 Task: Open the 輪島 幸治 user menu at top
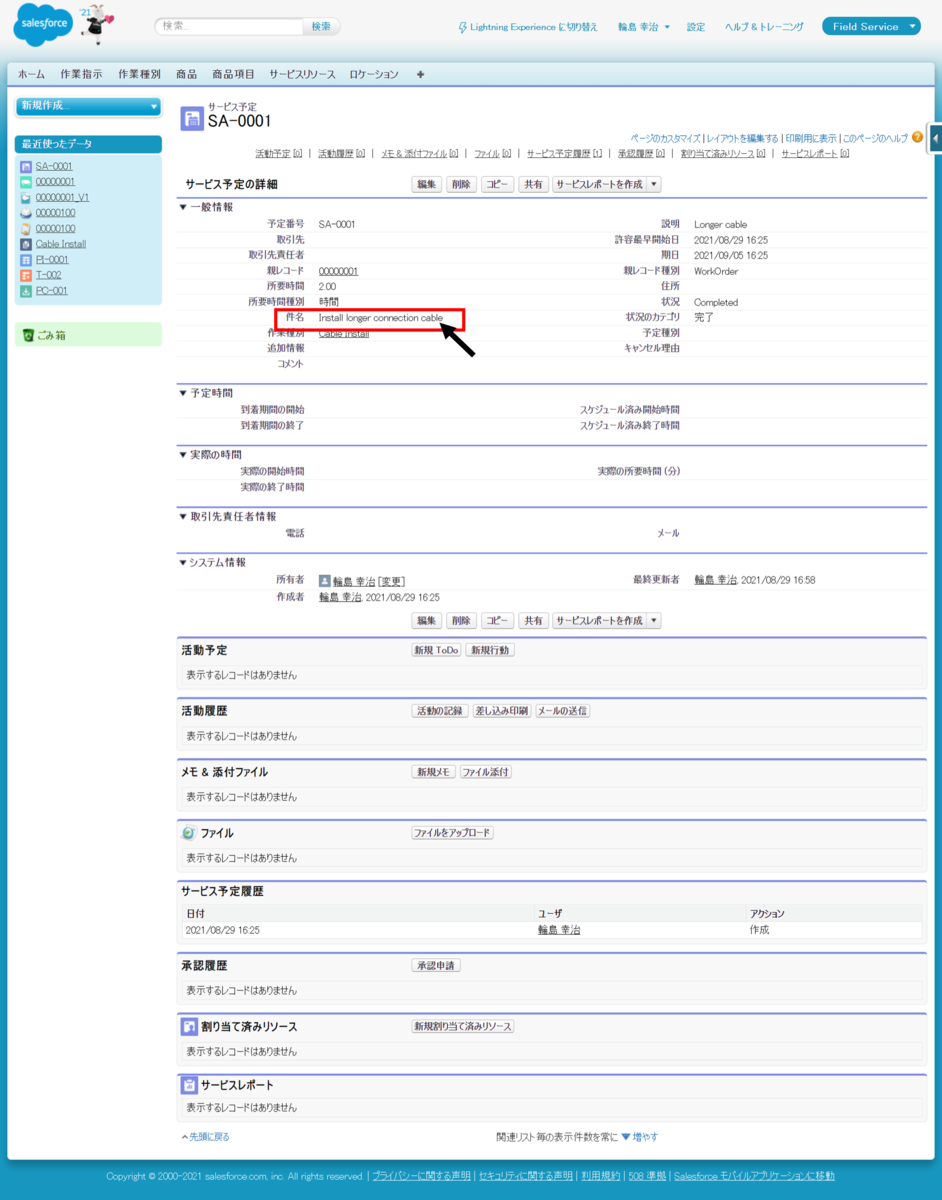(x=643, y=27)
